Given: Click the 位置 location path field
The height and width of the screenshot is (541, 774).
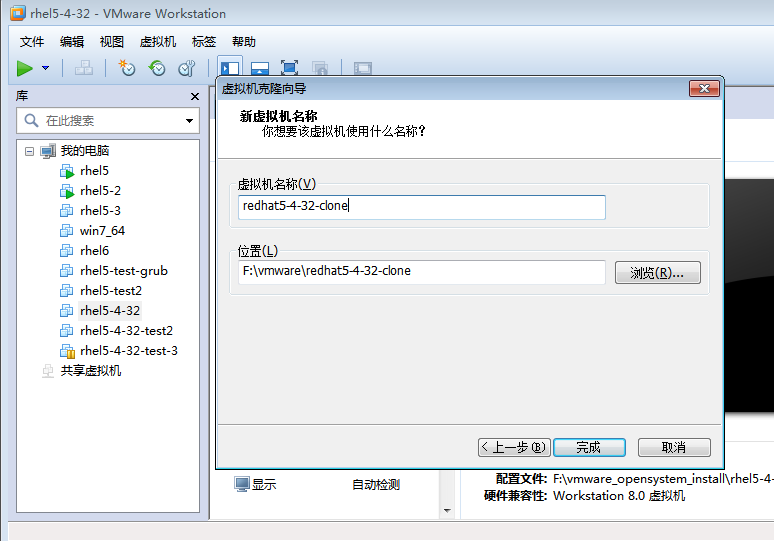Looking at the screenshot, I should coord(422,272).
